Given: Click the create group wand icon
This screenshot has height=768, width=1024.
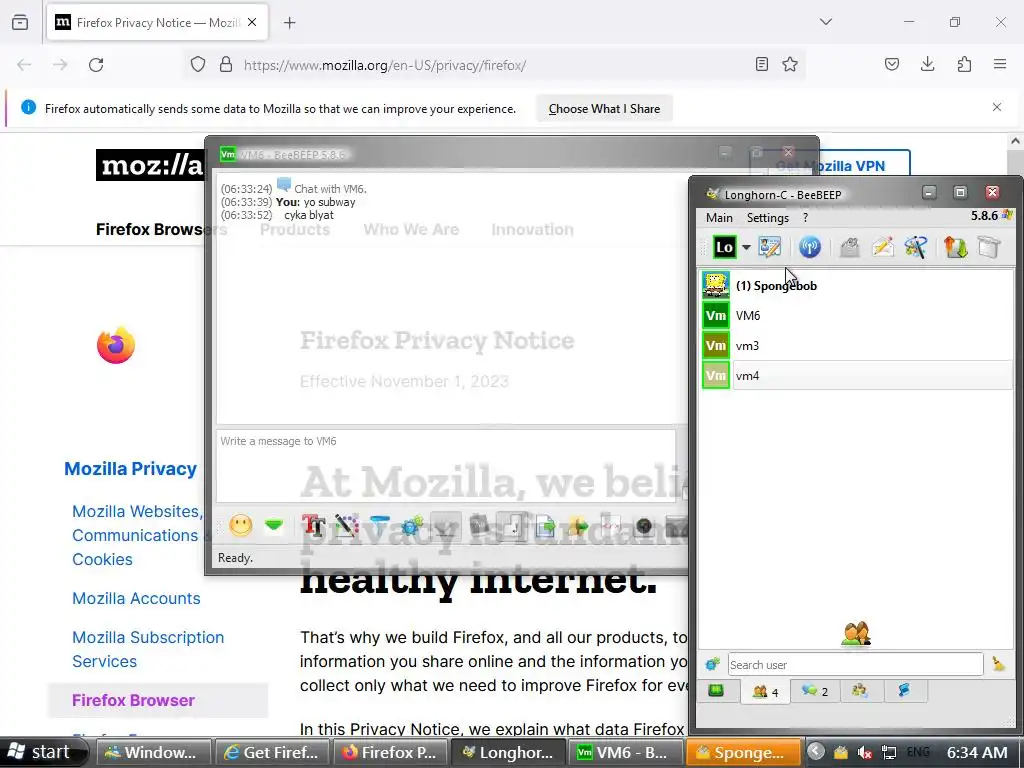Looking at the screenshot, I should click(916, 248).
